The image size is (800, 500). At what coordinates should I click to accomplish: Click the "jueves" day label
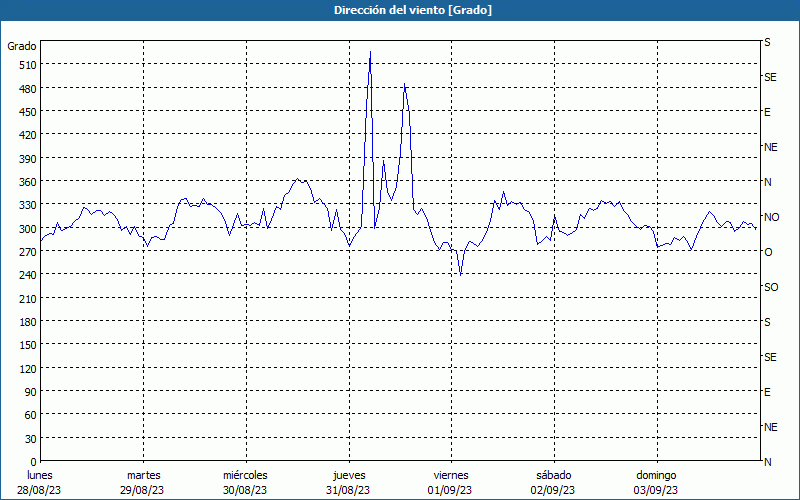349,476
